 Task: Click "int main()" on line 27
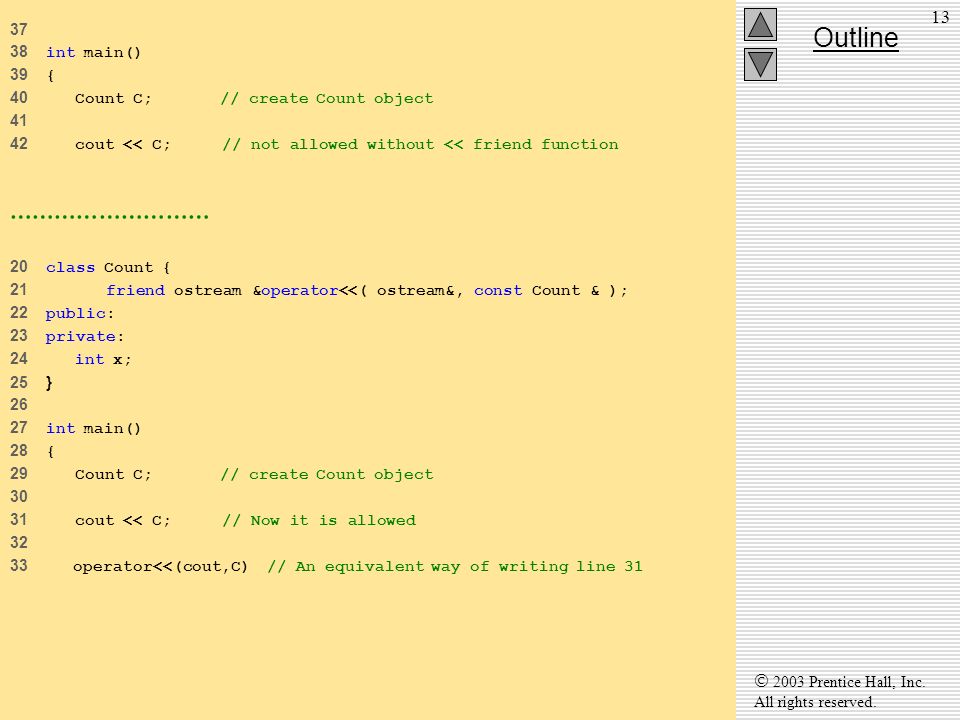(94, 429)
